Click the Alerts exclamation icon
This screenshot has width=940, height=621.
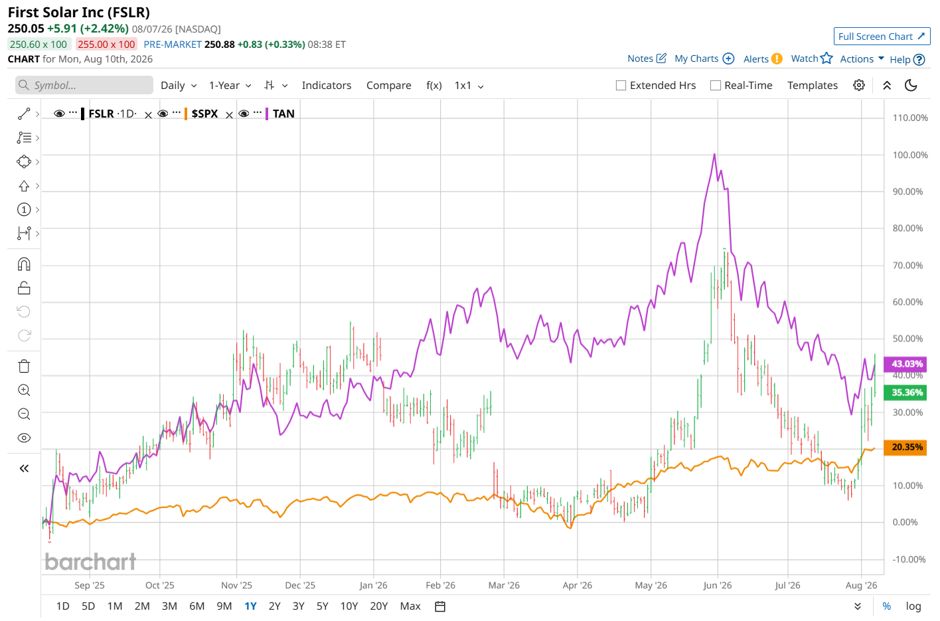(x=777, y=58)
